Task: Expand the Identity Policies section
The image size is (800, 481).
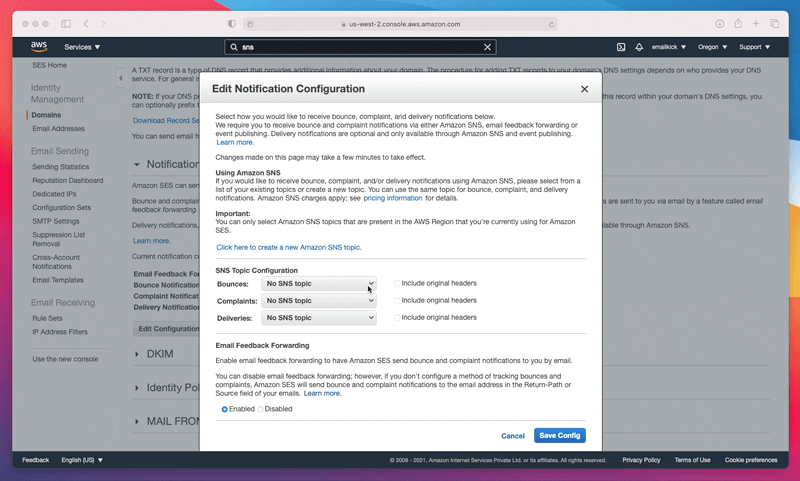Action: pyautogui.click(x=137, y=388)
